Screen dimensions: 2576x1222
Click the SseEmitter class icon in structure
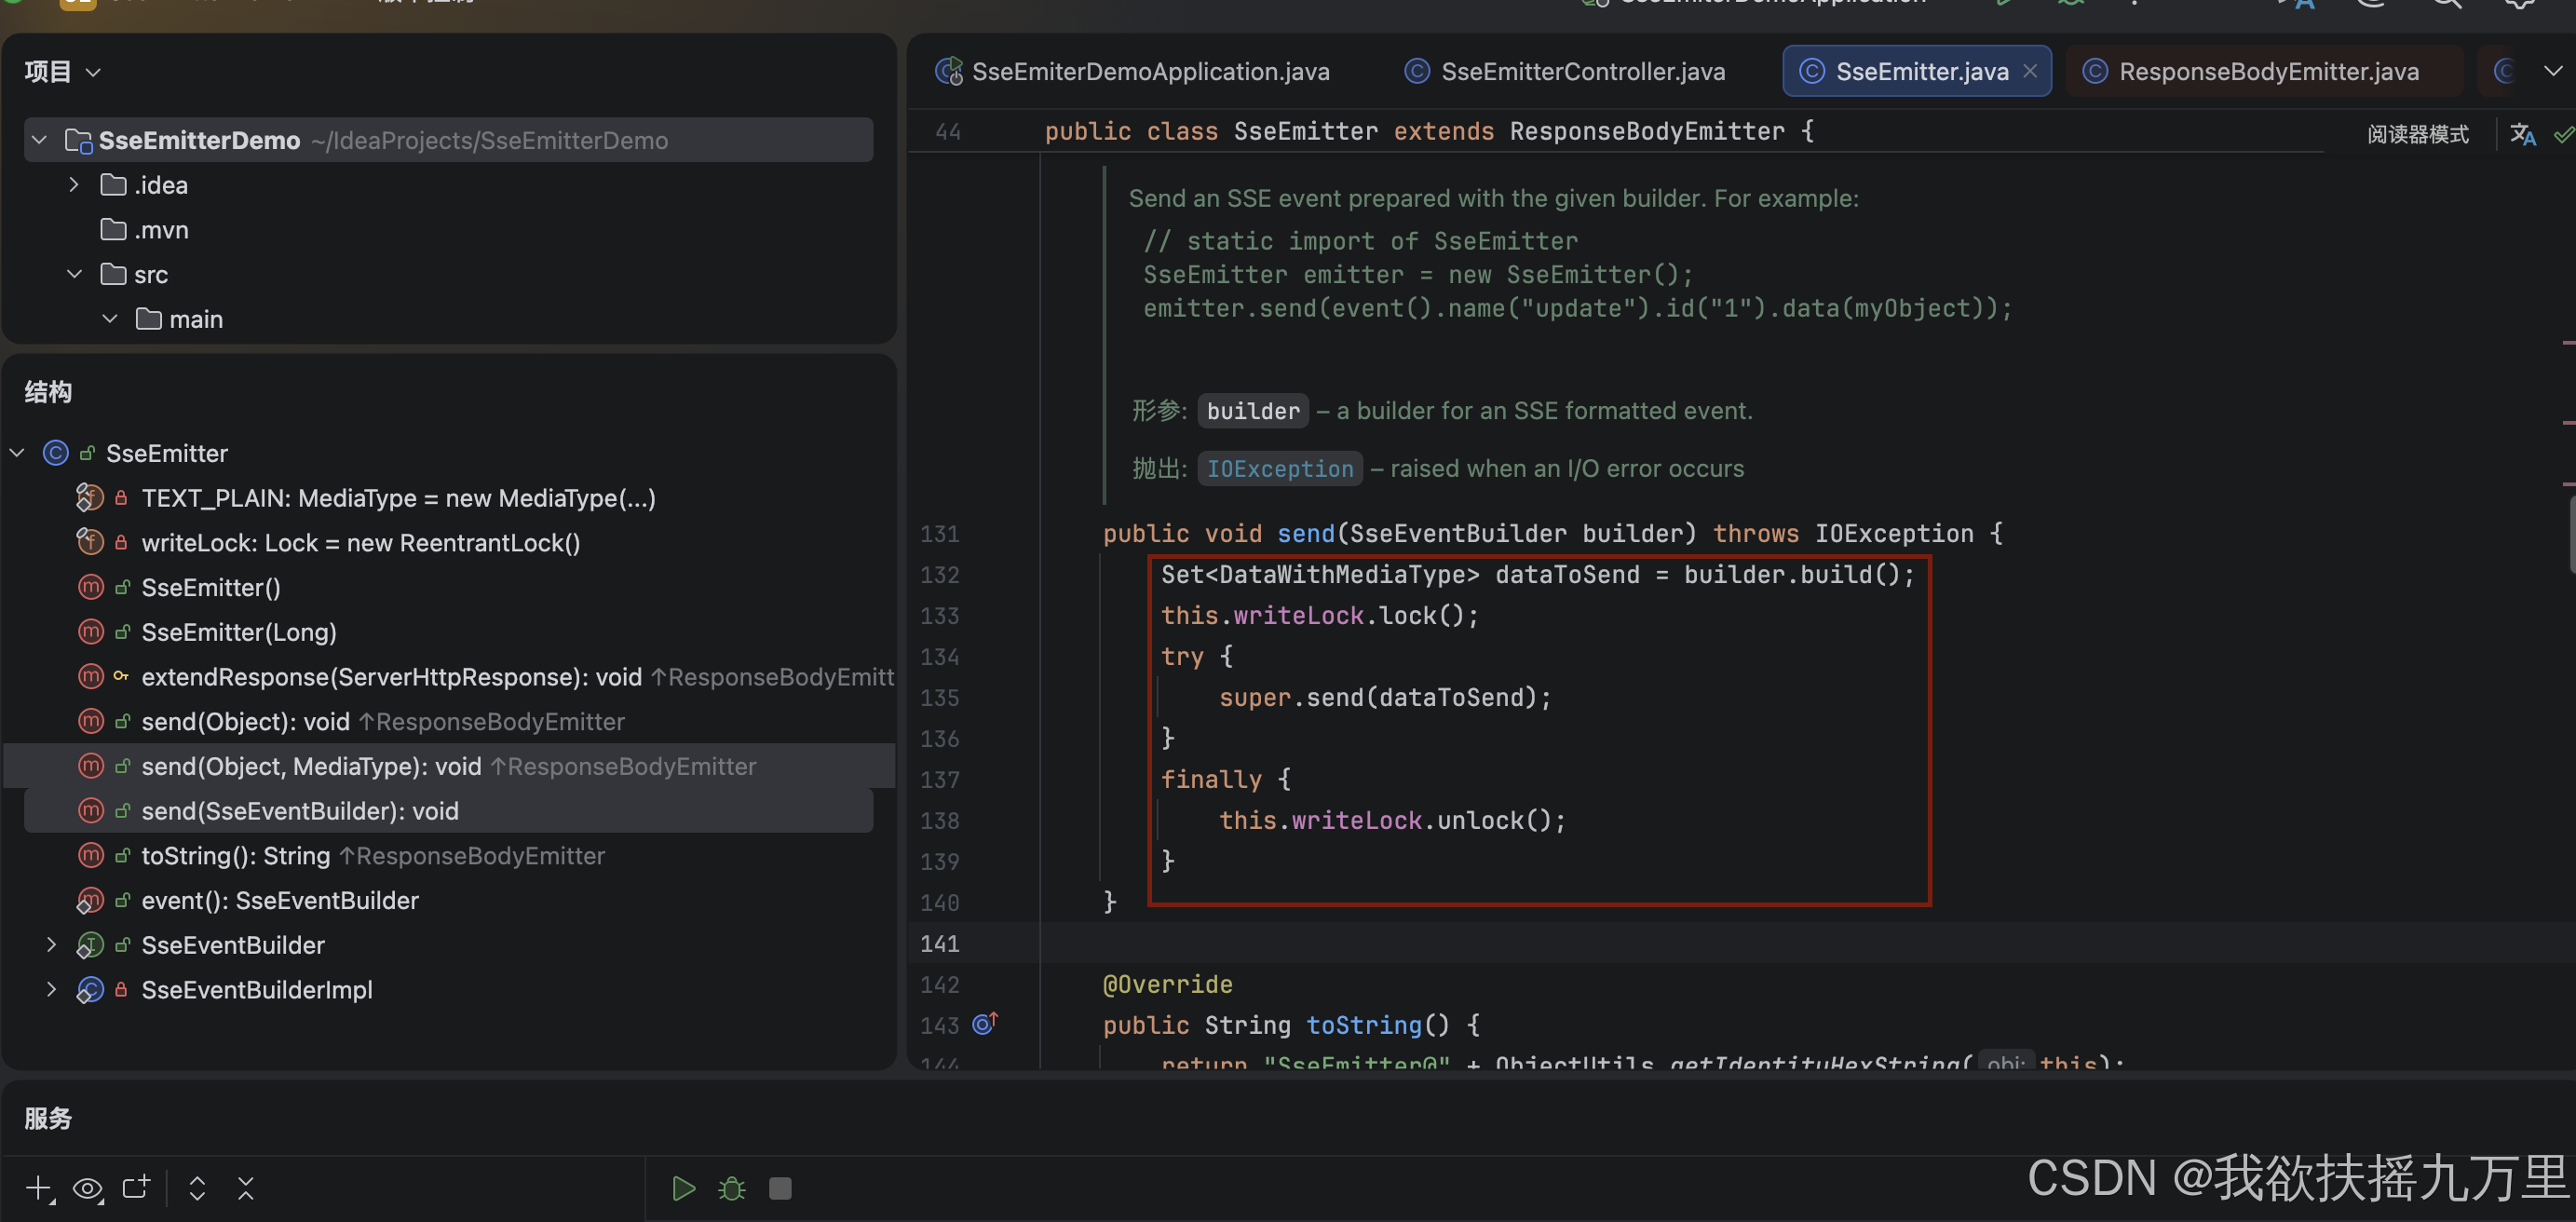[56, 453]
